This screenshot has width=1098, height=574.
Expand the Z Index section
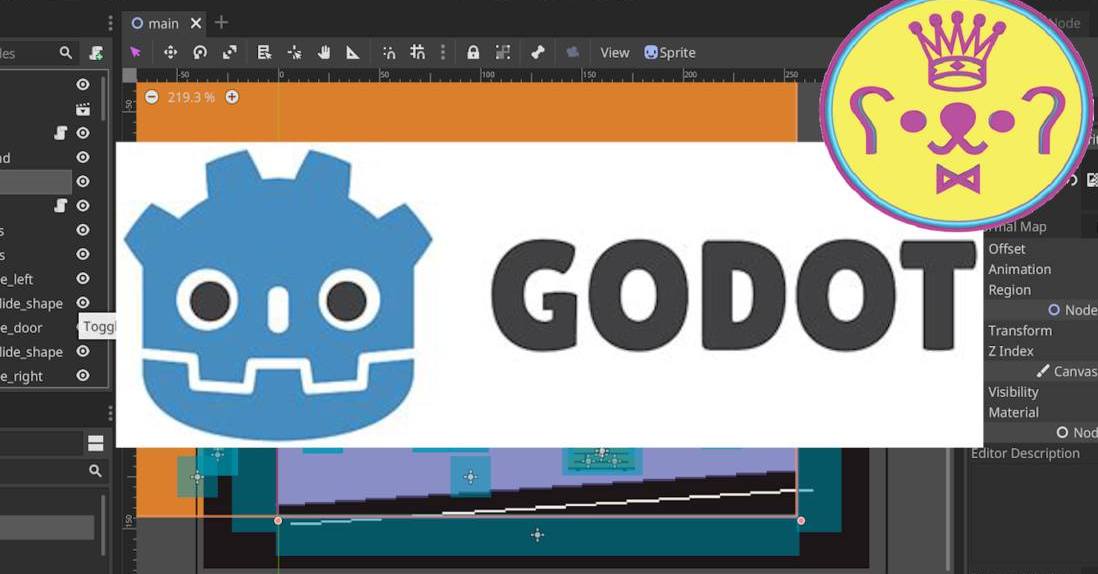tap(1011, 351)
